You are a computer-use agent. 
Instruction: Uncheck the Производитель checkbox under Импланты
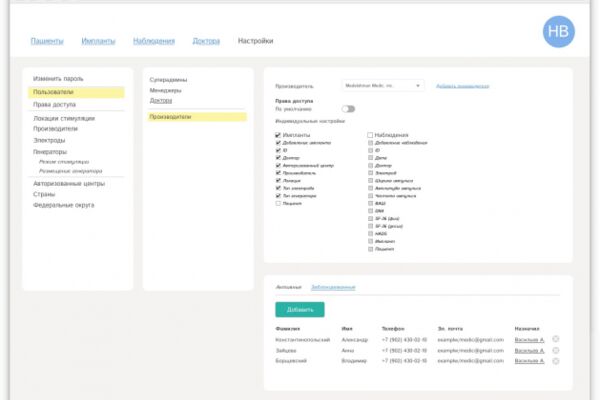click(278, 173)
